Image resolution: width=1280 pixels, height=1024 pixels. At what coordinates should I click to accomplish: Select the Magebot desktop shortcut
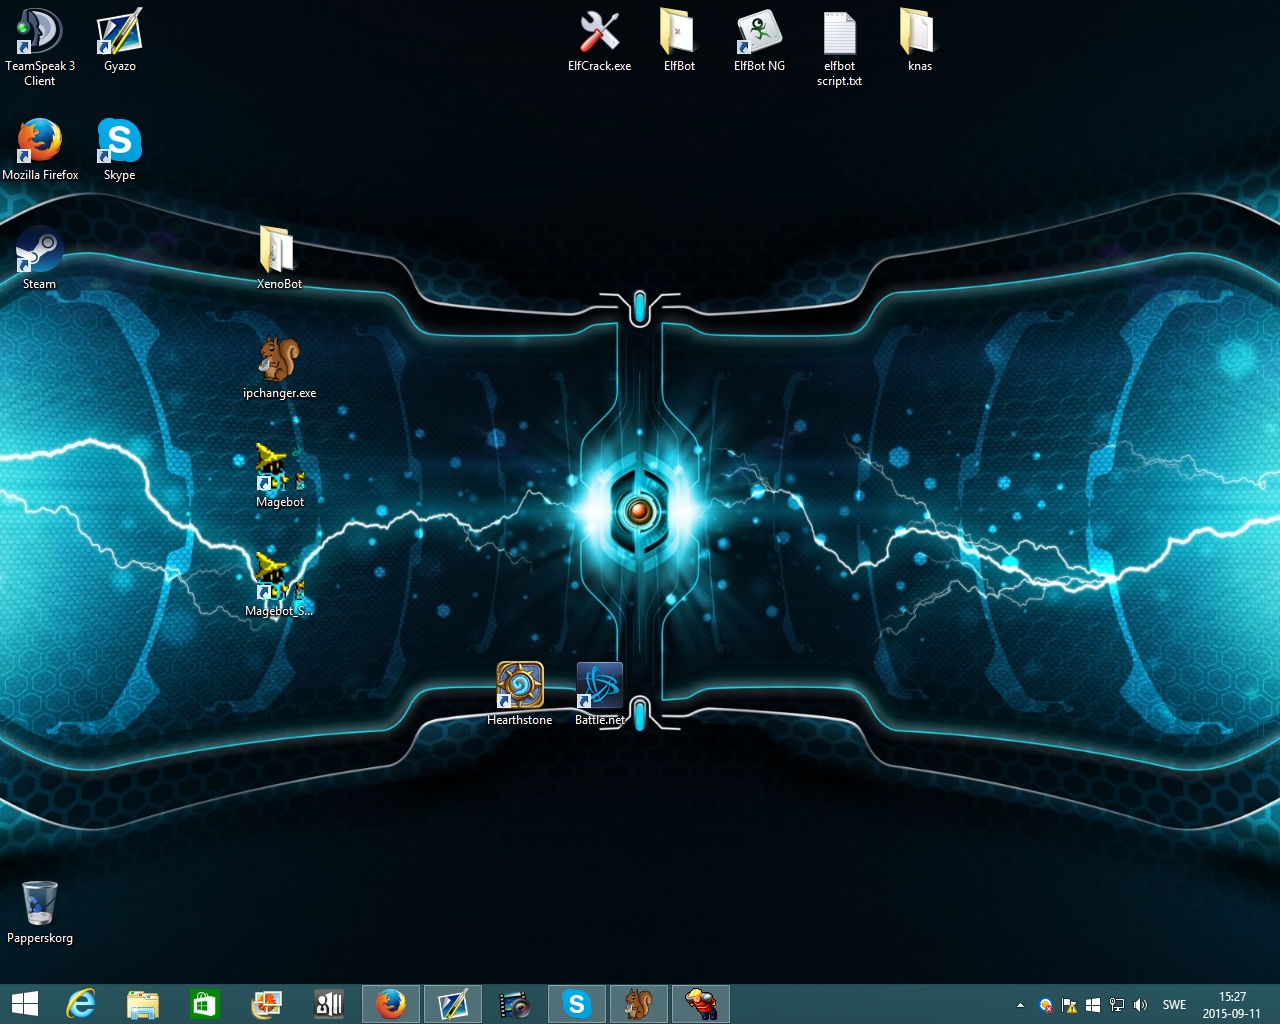[x=280, y=476]
